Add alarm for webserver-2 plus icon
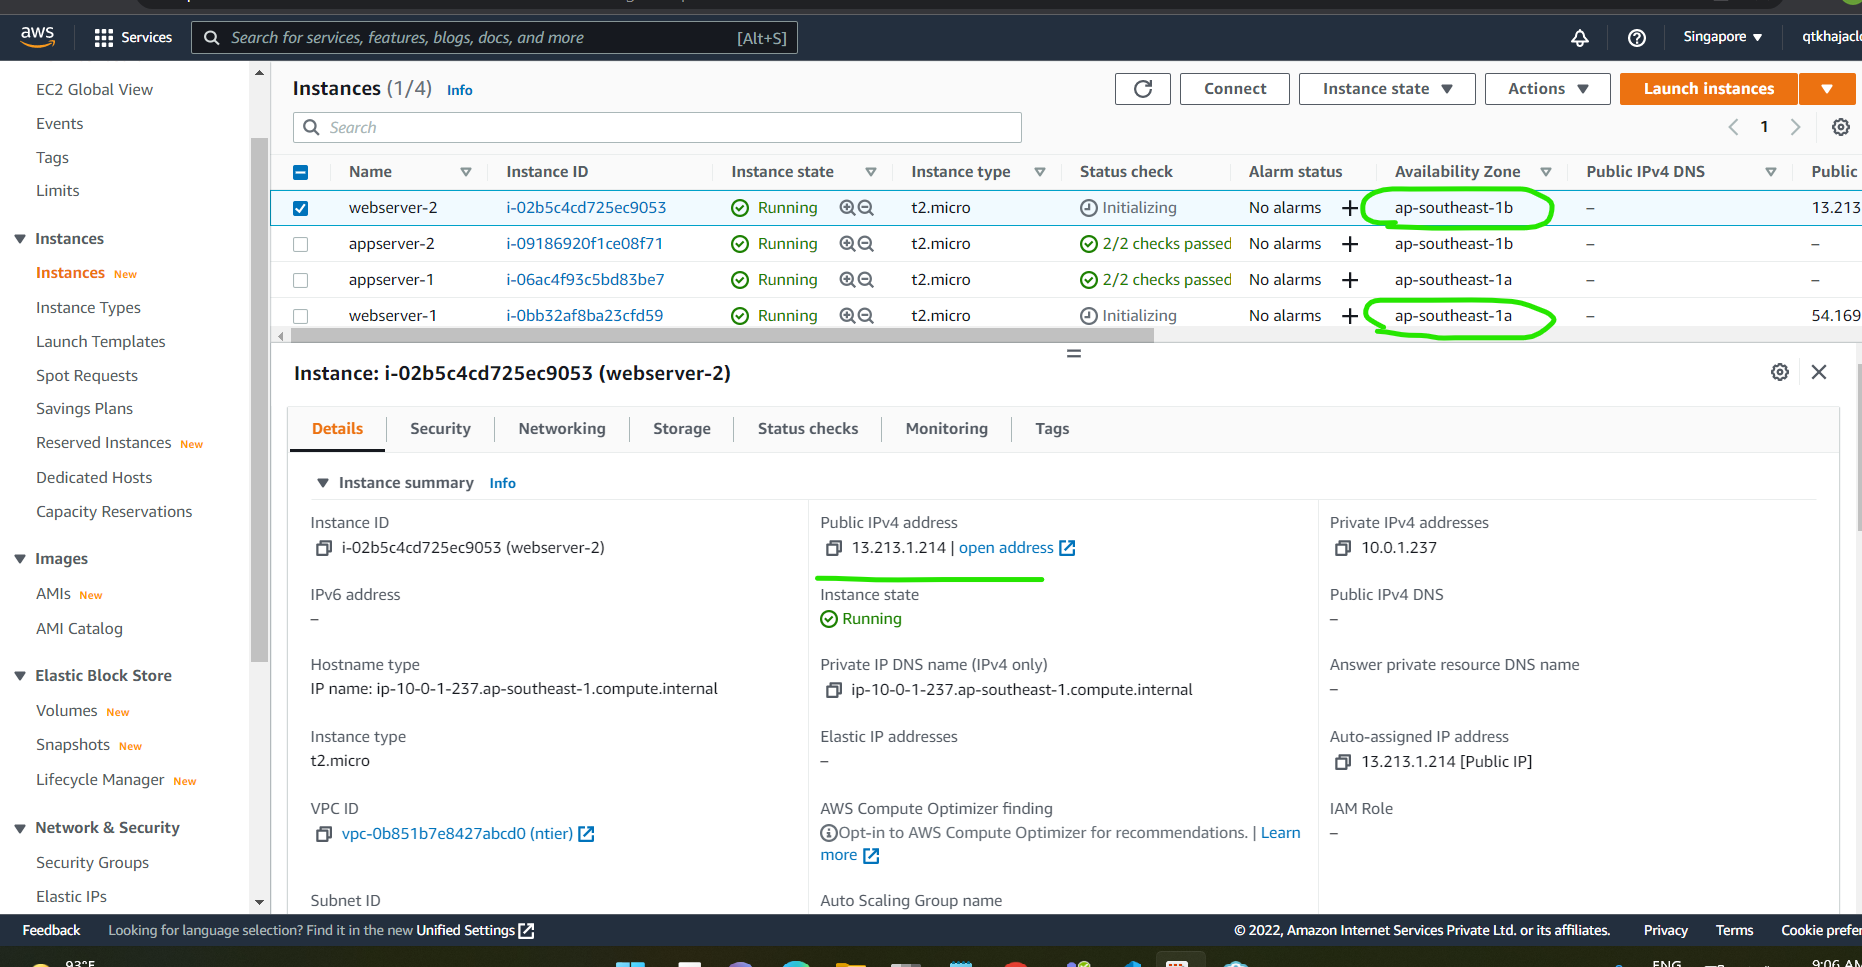The height and width of the screenshot is (967, 1862). tap(1350, 208)
